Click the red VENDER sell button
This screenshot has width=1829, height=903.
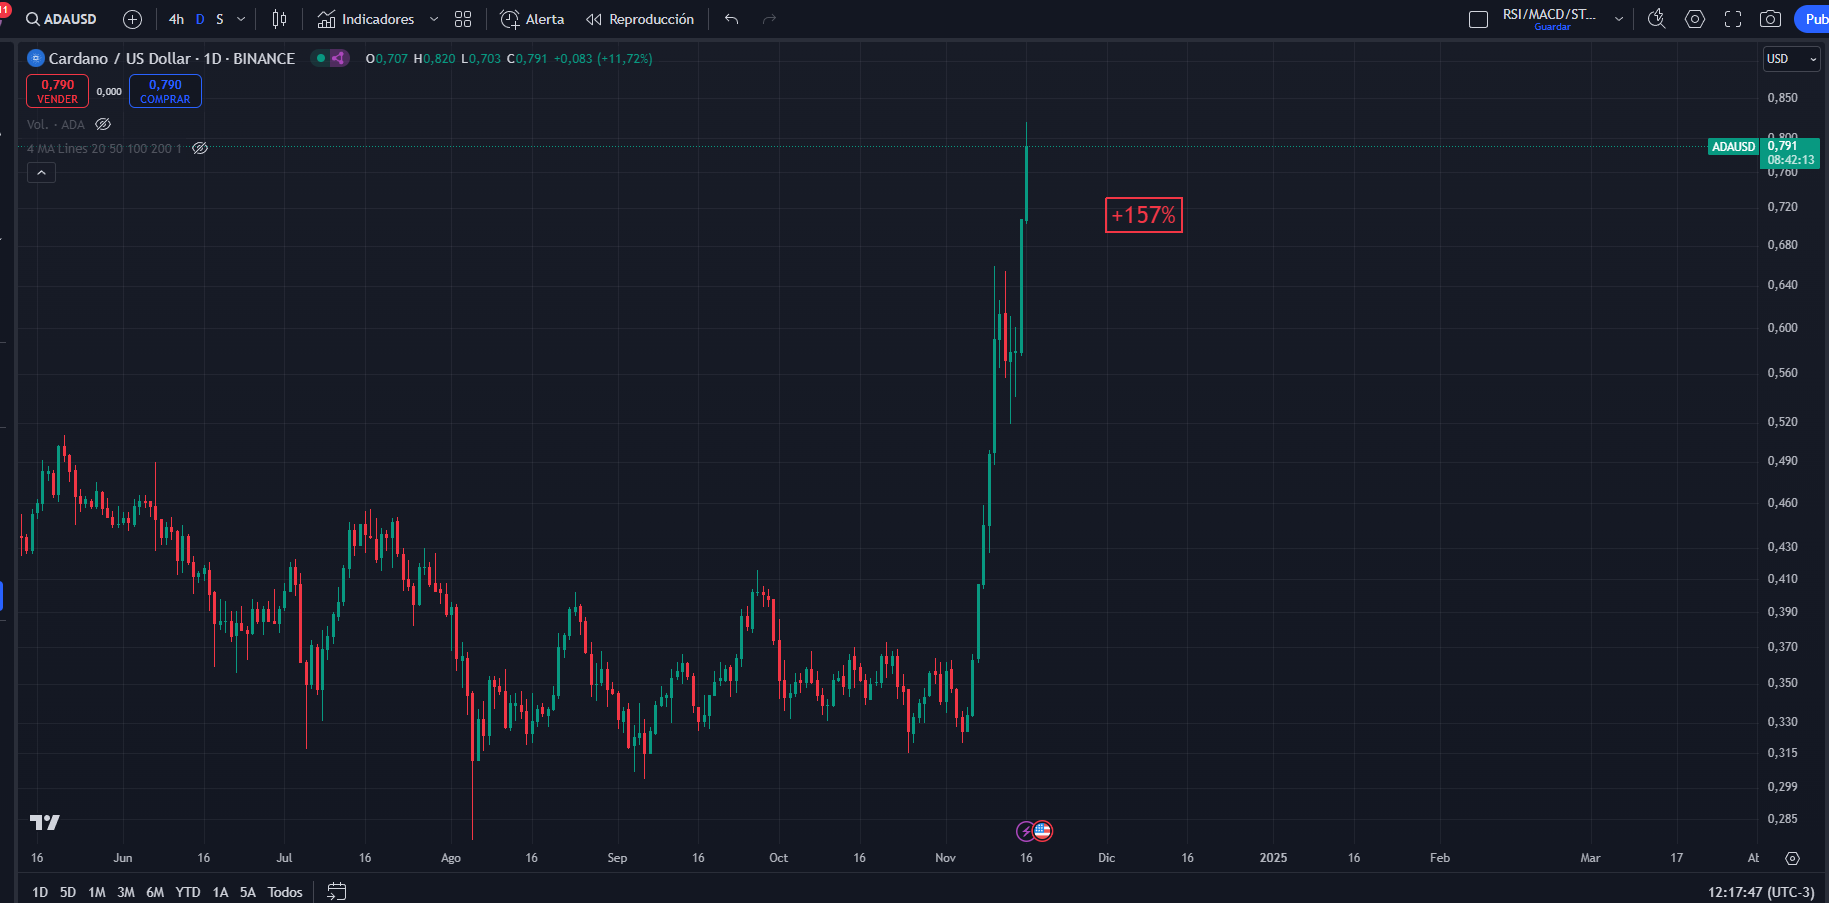point(57,91)
